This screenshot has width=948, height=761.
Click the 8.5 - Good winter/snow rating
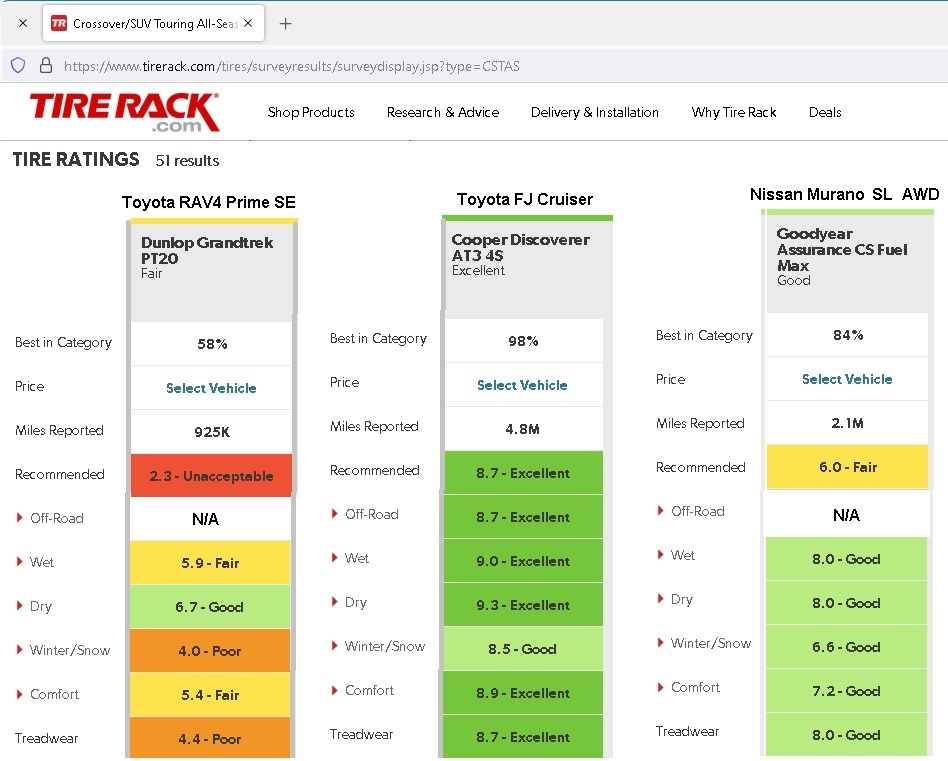point(523,649)
